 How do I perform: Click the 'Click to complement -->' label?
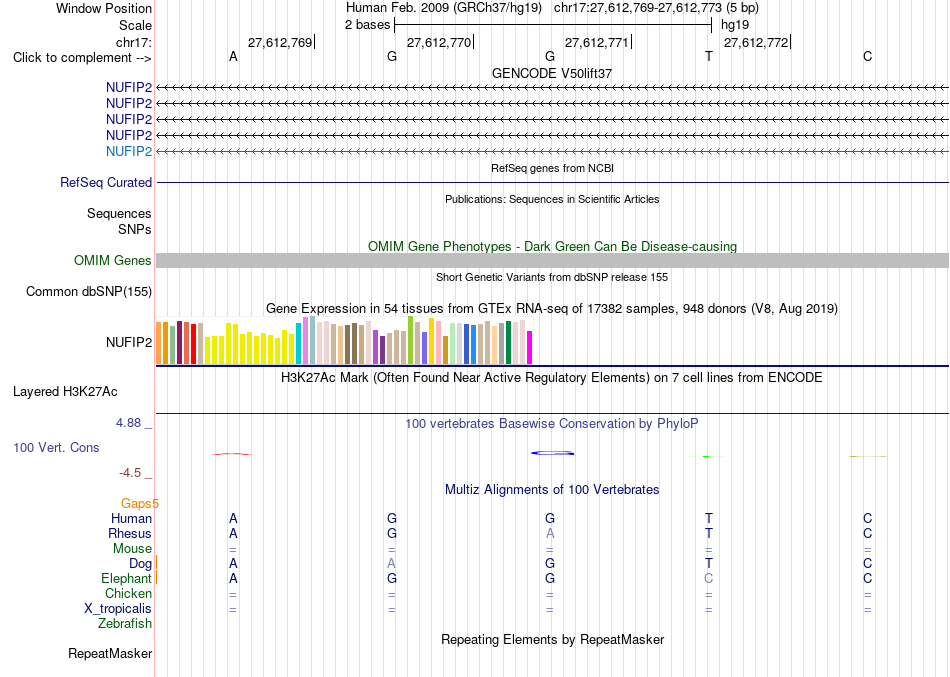[x=82, y=58]
